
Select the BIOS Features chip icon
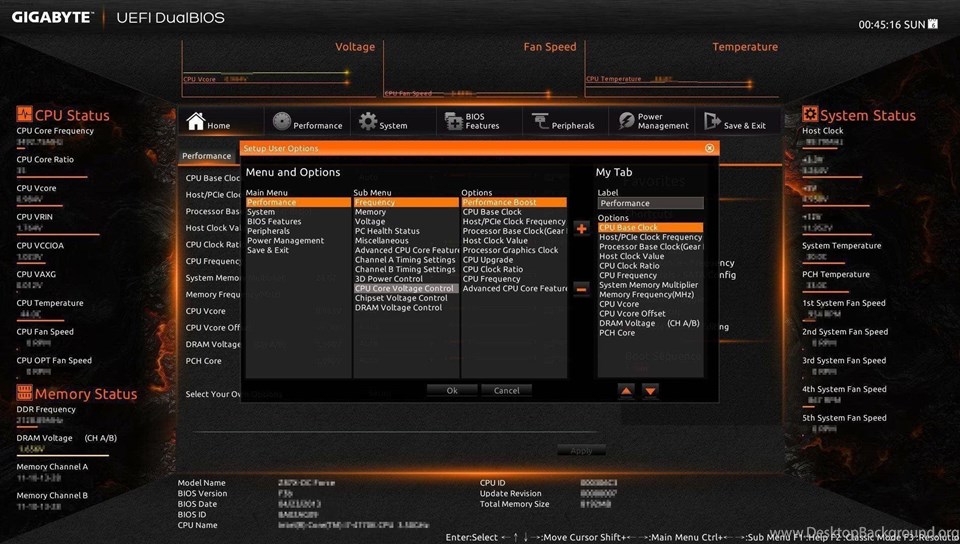click(x=454, y=121)
